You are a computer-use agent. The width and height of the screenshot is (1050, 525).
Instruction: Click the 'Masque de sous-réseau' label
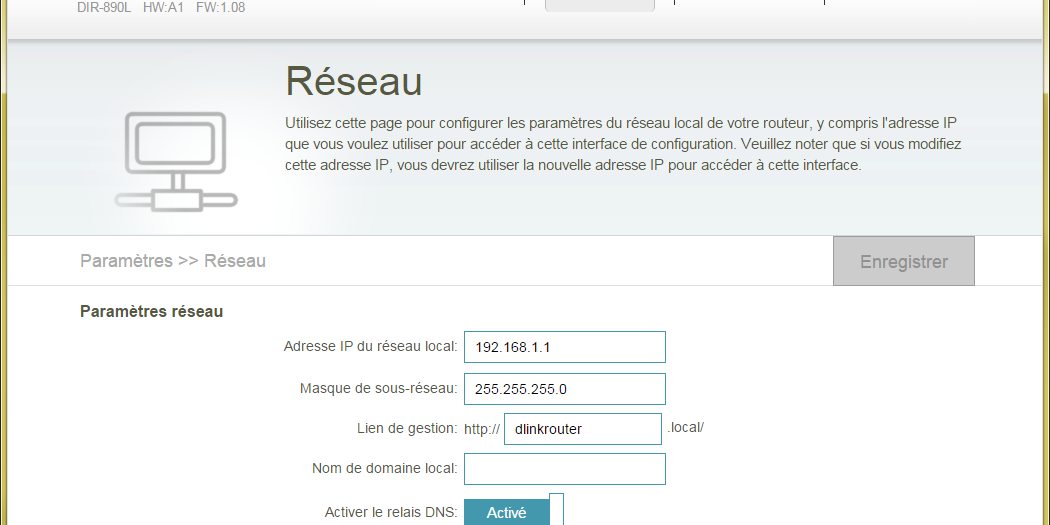click(378, 389)
